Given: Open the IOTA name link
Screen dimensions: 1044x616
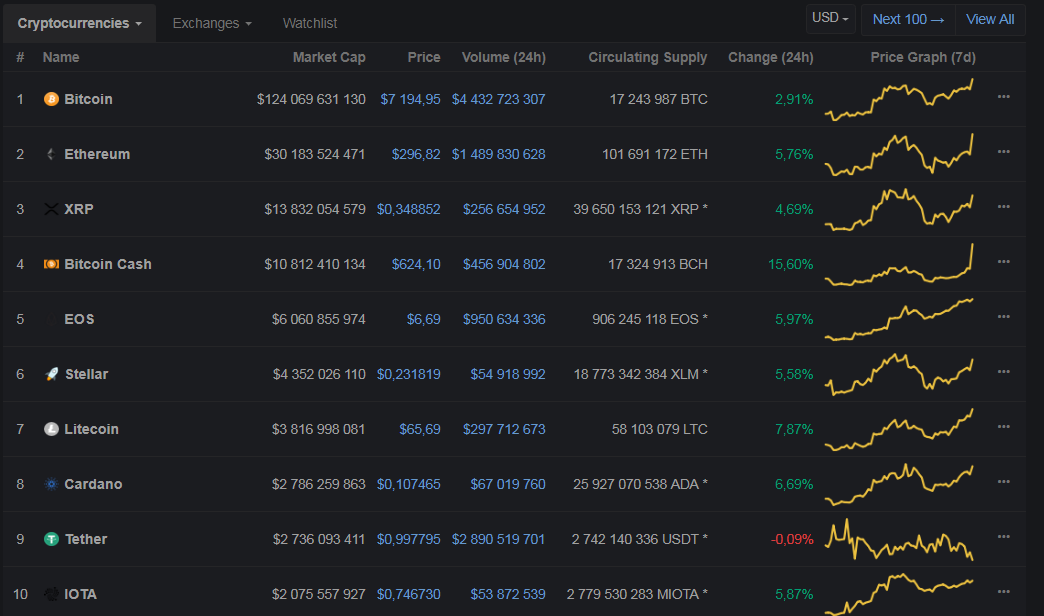Looking at the screenshot, I should tap(80, 594).
